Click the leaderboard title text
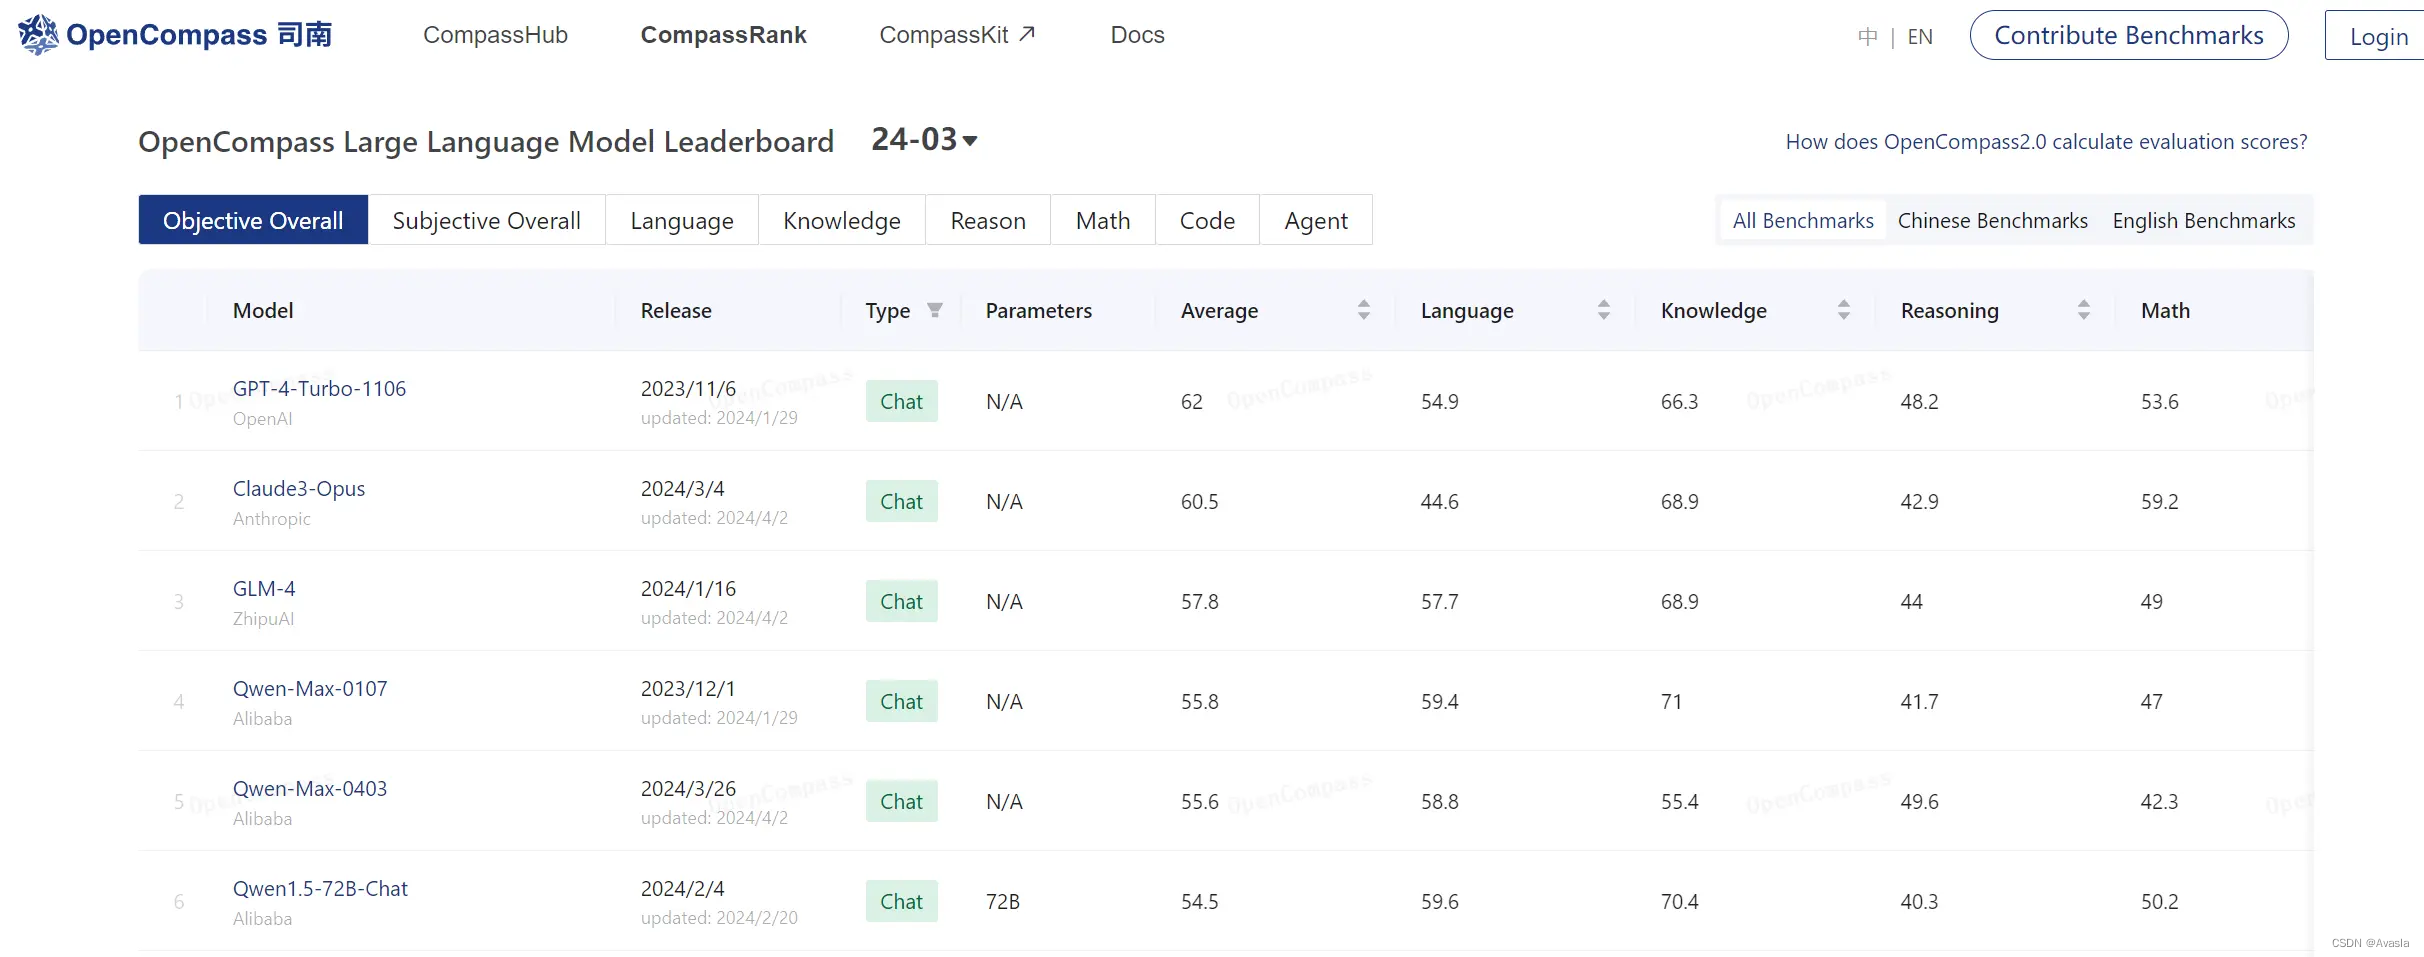This screenshot has width=2424, height=957. [x=486, y=141]
